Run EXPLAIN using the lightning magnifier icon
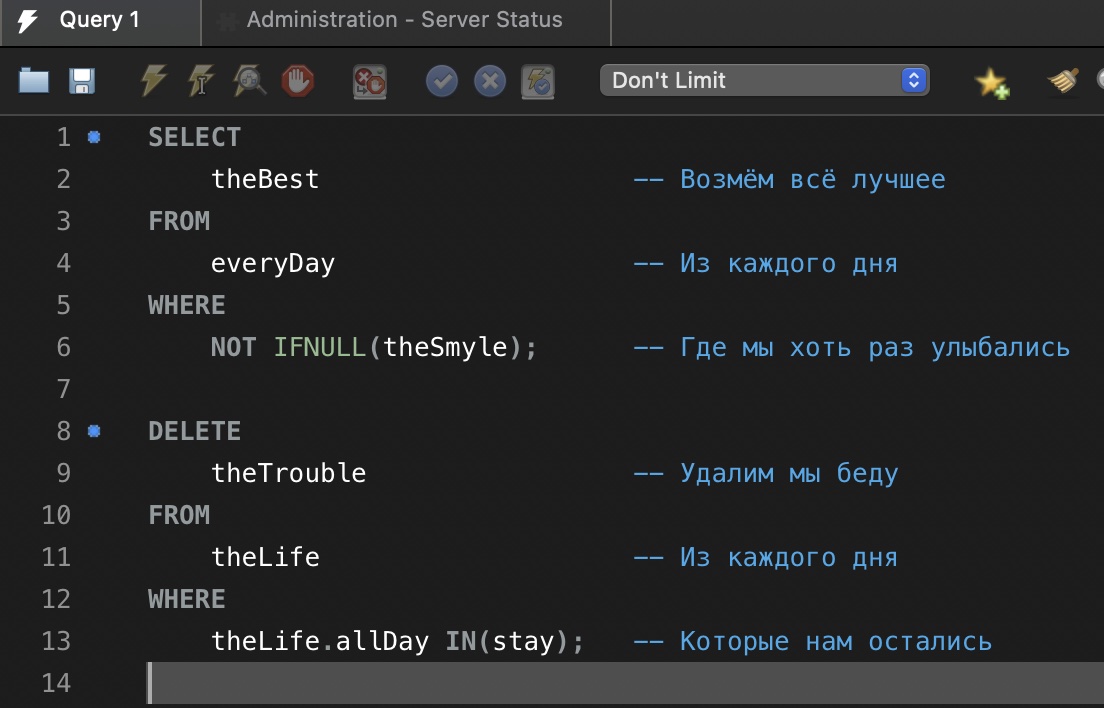 click(249, 80)
